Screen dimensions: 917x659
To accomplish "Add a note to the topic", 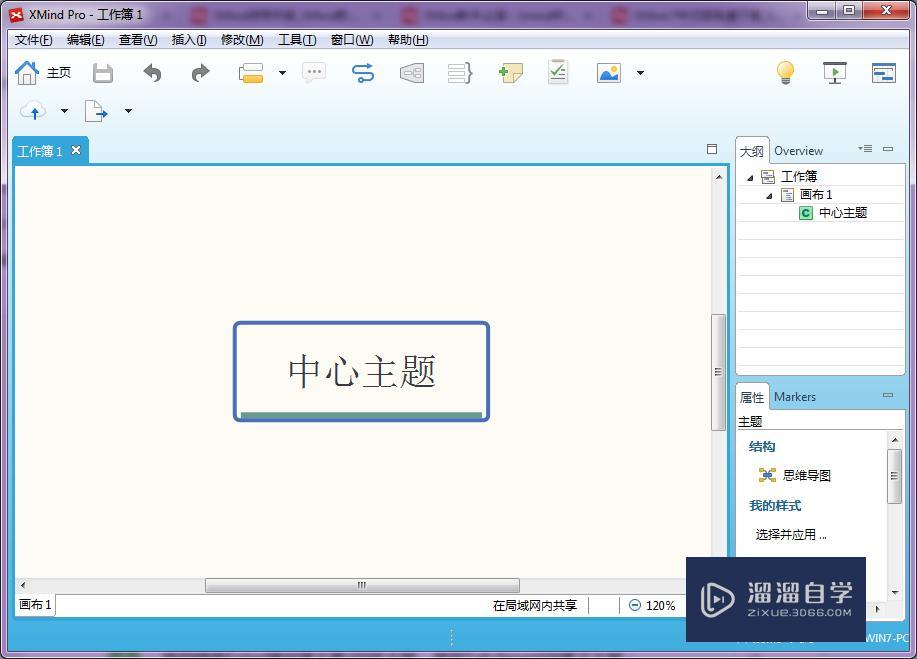I will [510, 73].
